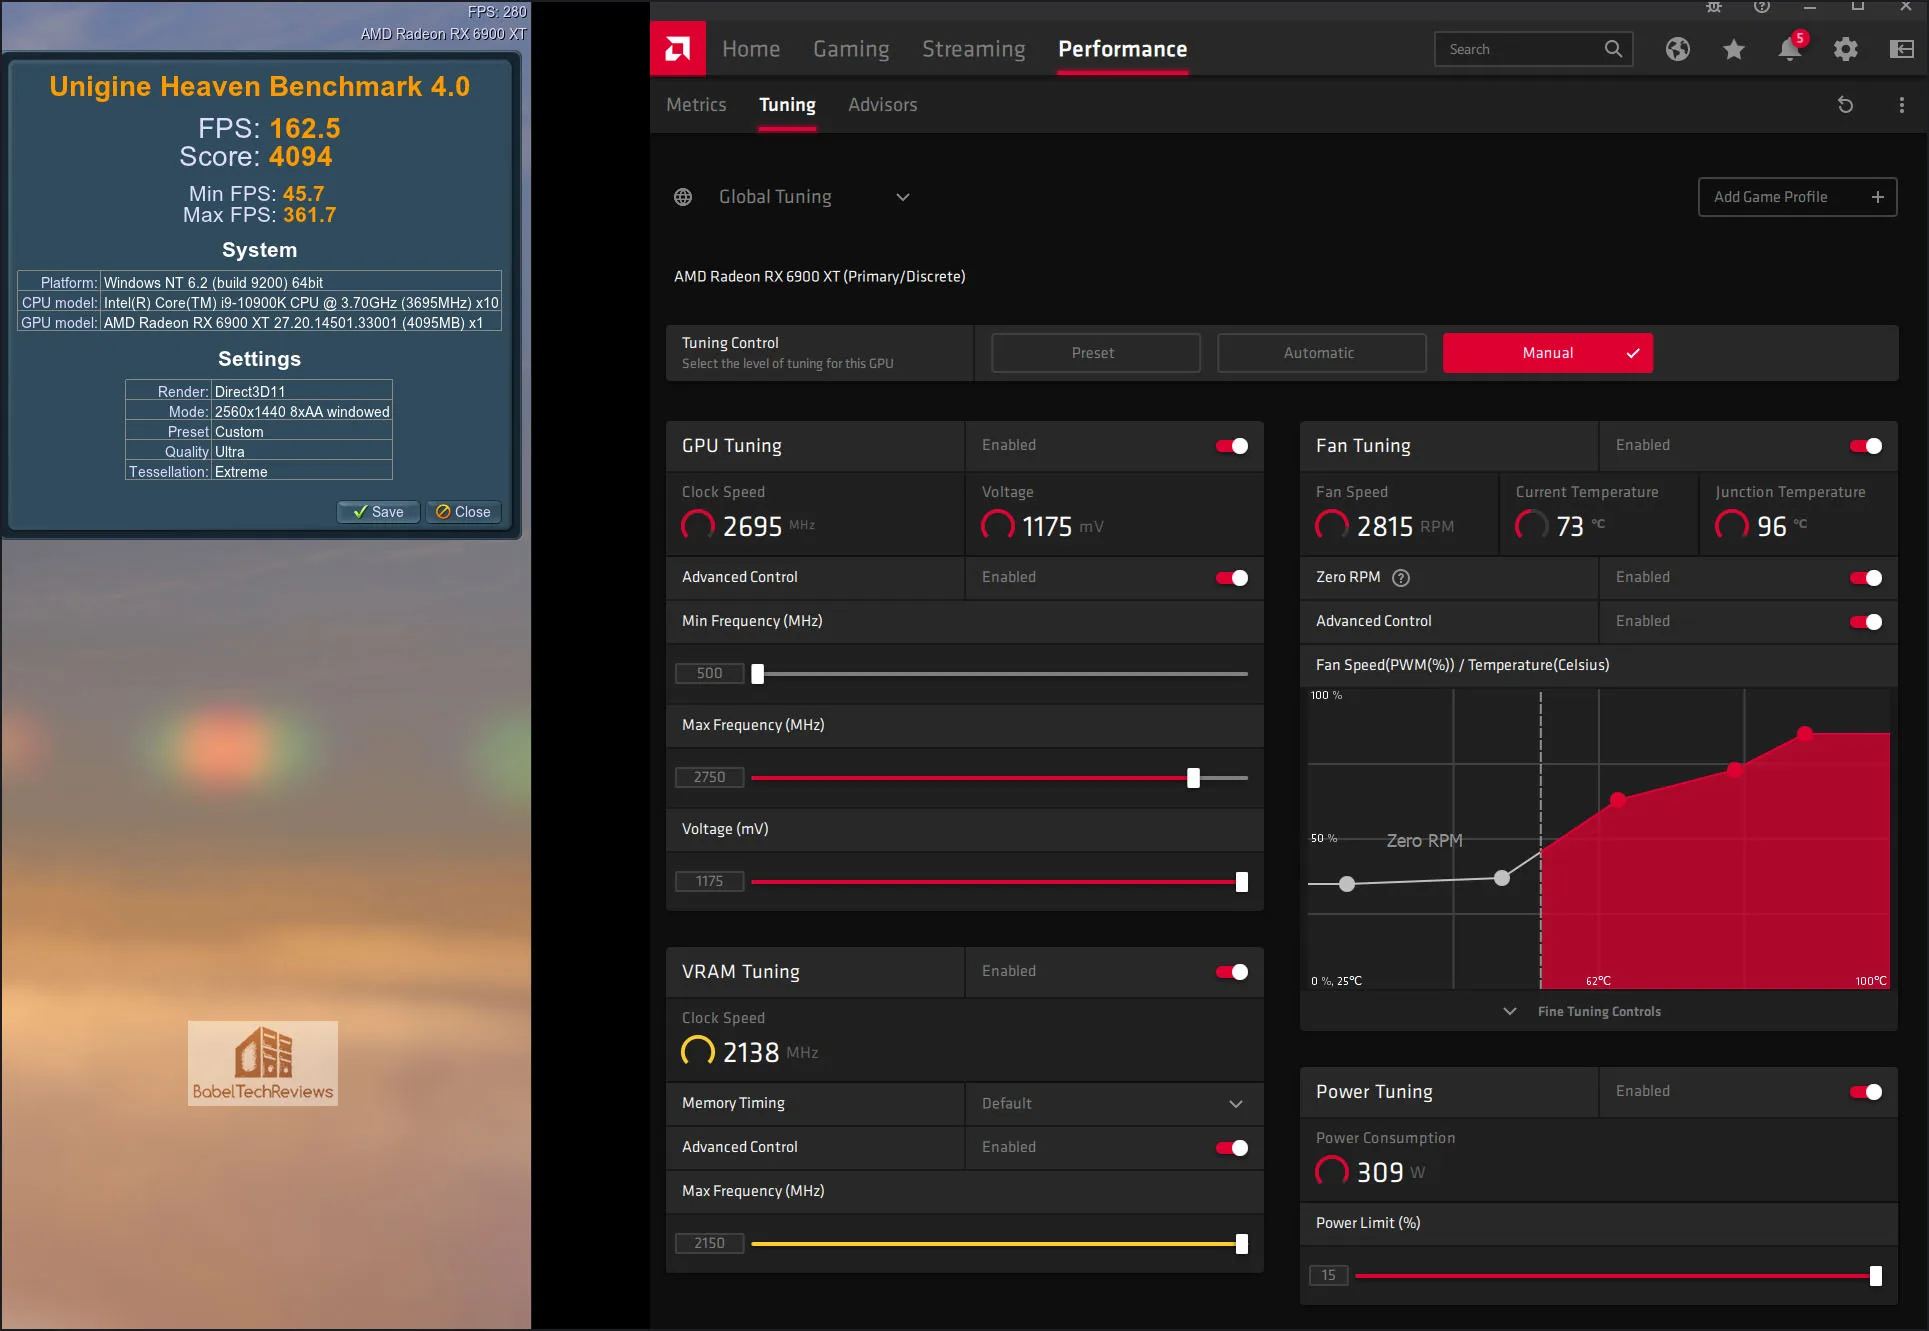Switch to the Metrics sub-tab
This screenshot has height=1331, width=1929.
pyautogui.click(x=696, y=105)
